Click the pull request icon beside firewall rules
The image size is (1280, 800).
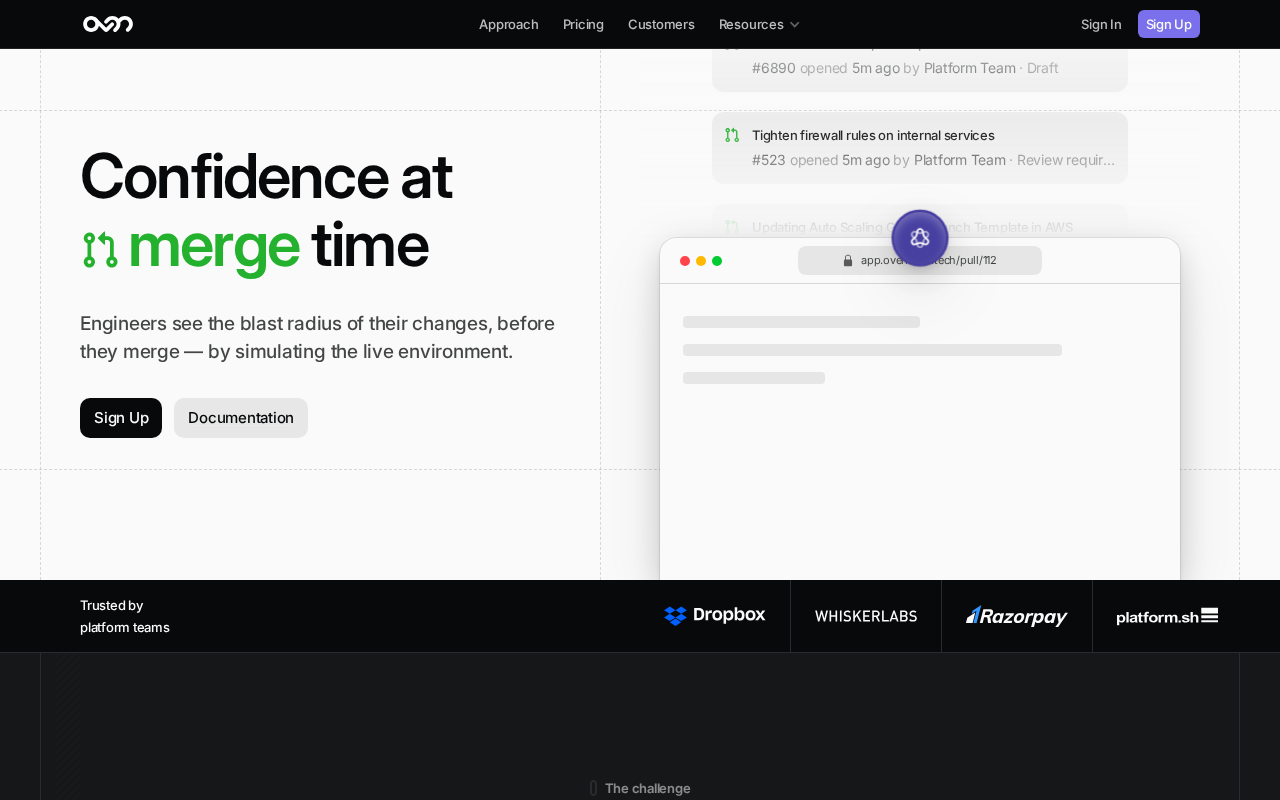pyautogui.click(x=732, y=135)
